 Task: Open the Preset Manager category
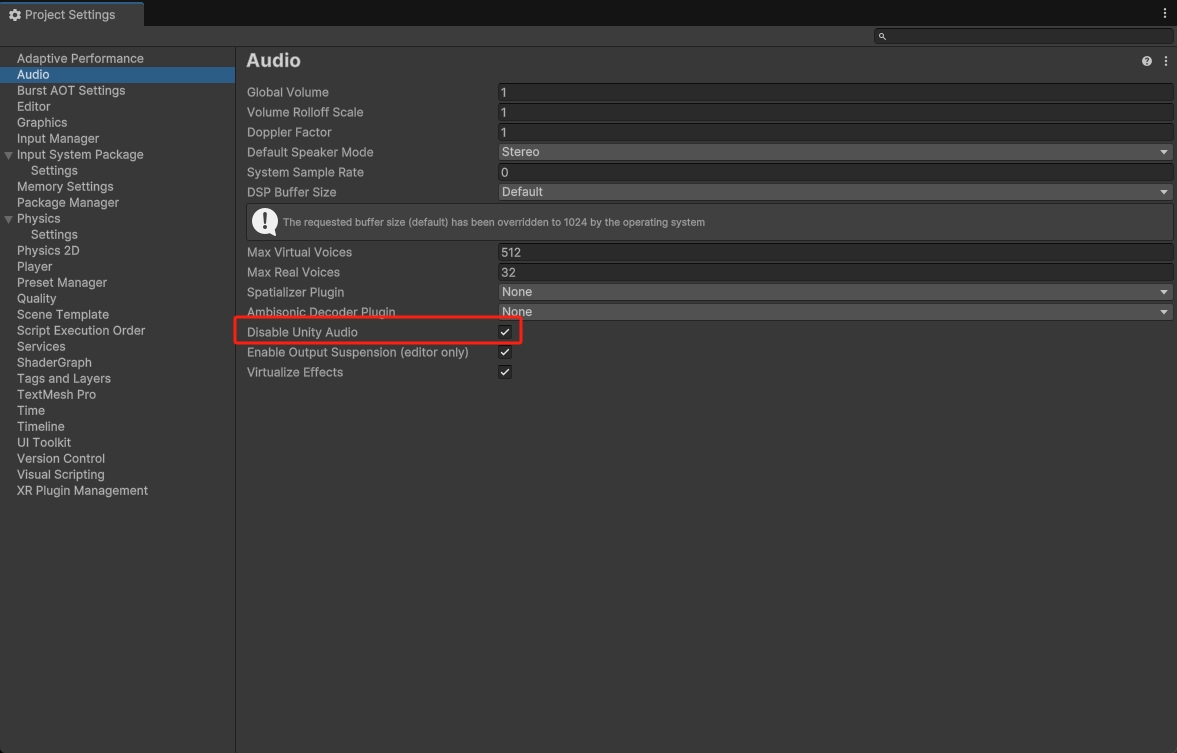tap(62, 283)
